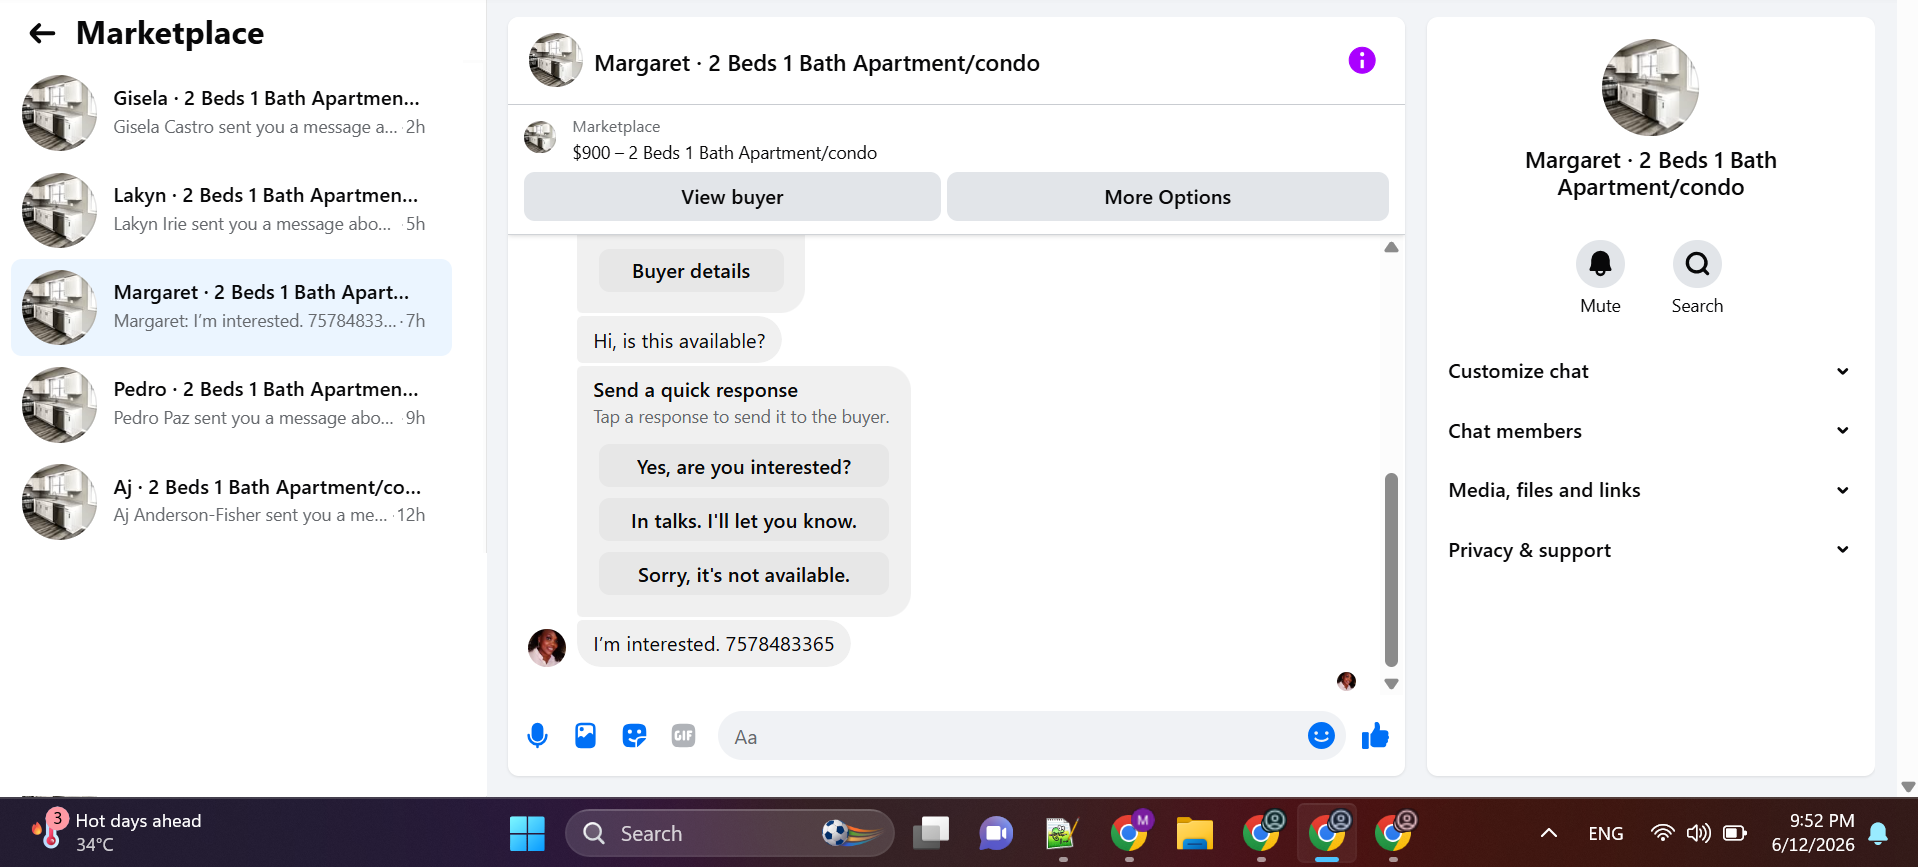The image size is (1918, 867).
Task: Search in conversation using magnifier icon
Action: coord(1697,264)
